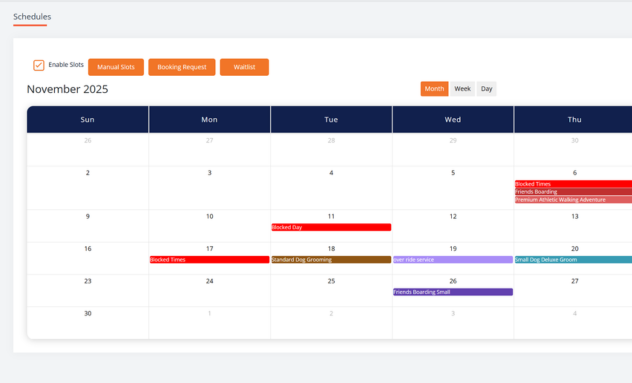Screen dimensions: 632x383
Task: Select date 25 in the calendar
Action: [x=331, y=281]
